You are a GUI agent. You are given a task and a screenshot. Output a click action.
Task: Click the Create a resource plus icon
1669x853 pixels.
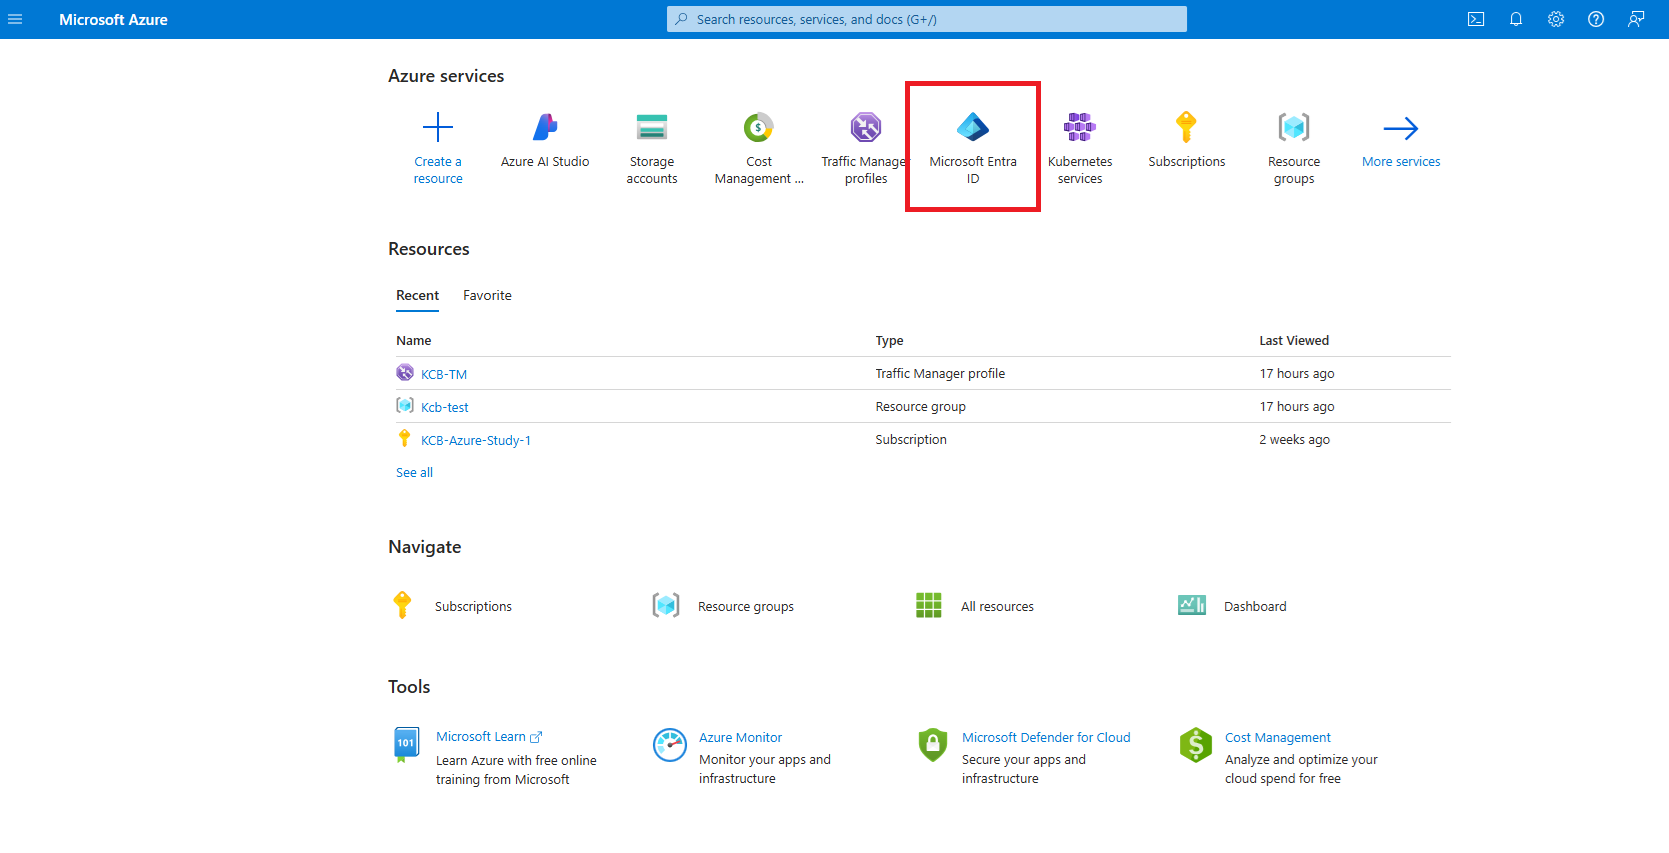[x=438, y=127]
